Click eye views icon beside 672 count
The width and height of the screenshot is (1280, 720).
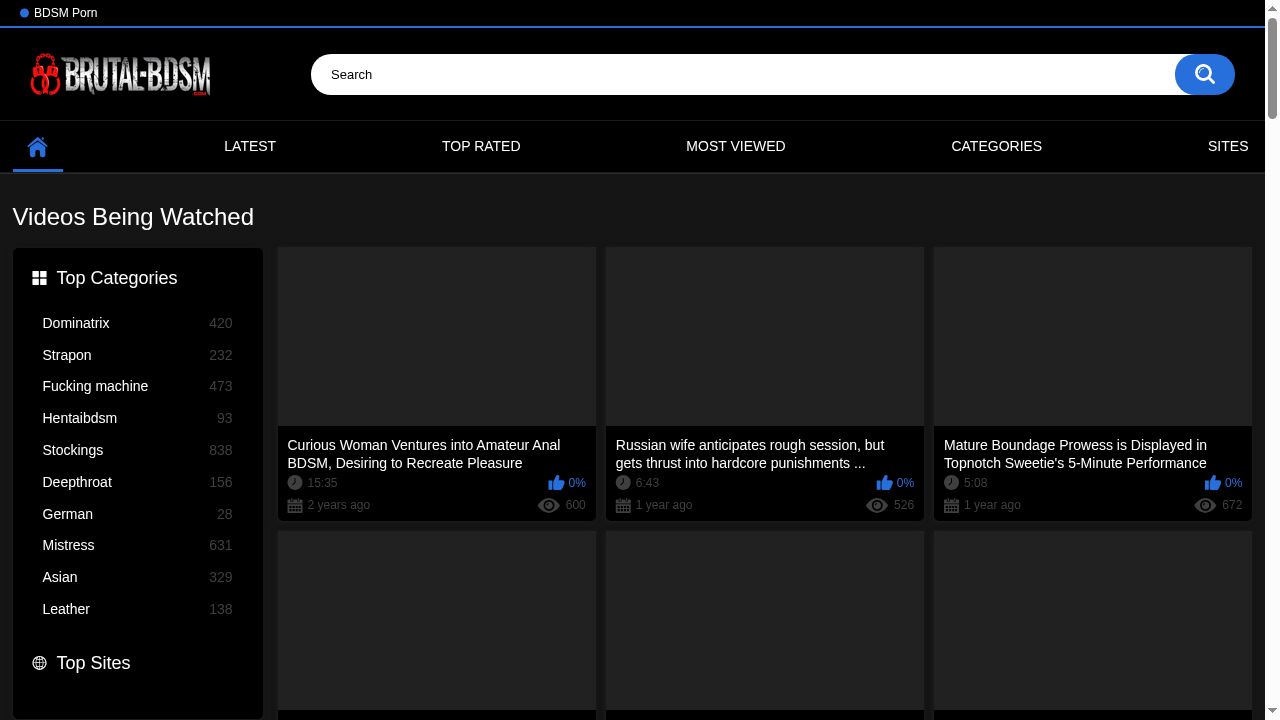(x=1205, y=506)
